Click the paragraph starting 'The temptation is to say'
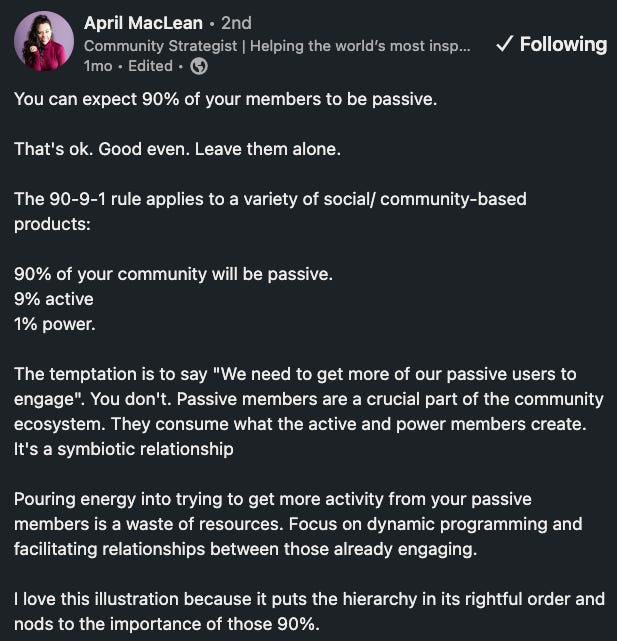Screen dimensions: 617x641 click(x=309, y=412)
